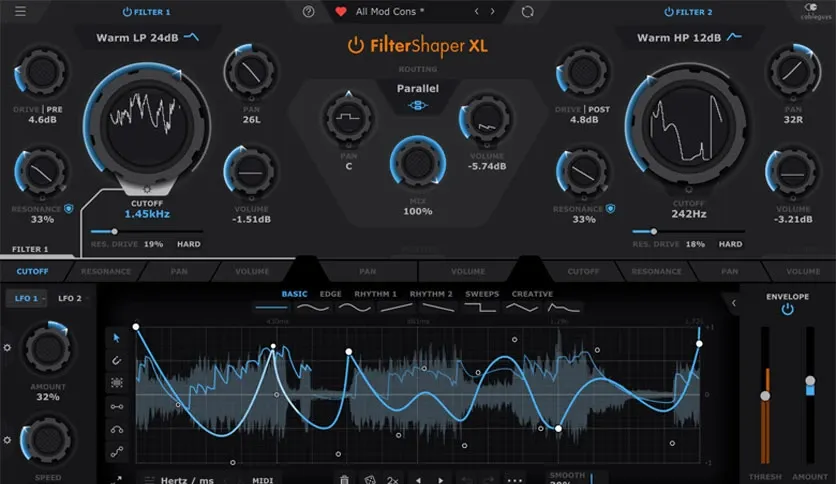
Task: Click the gear next to the LFO Amount knob
Action: tap(7, 348)
